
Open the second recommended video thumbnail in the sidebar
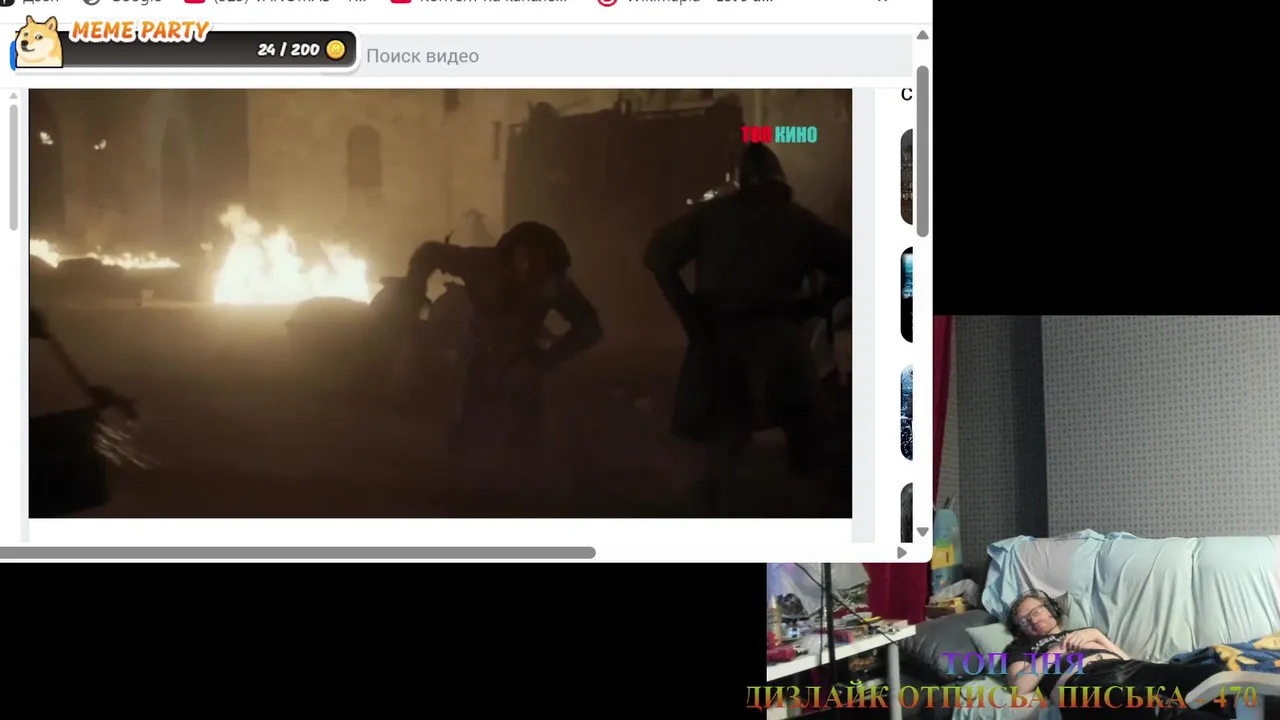[907, 295]
